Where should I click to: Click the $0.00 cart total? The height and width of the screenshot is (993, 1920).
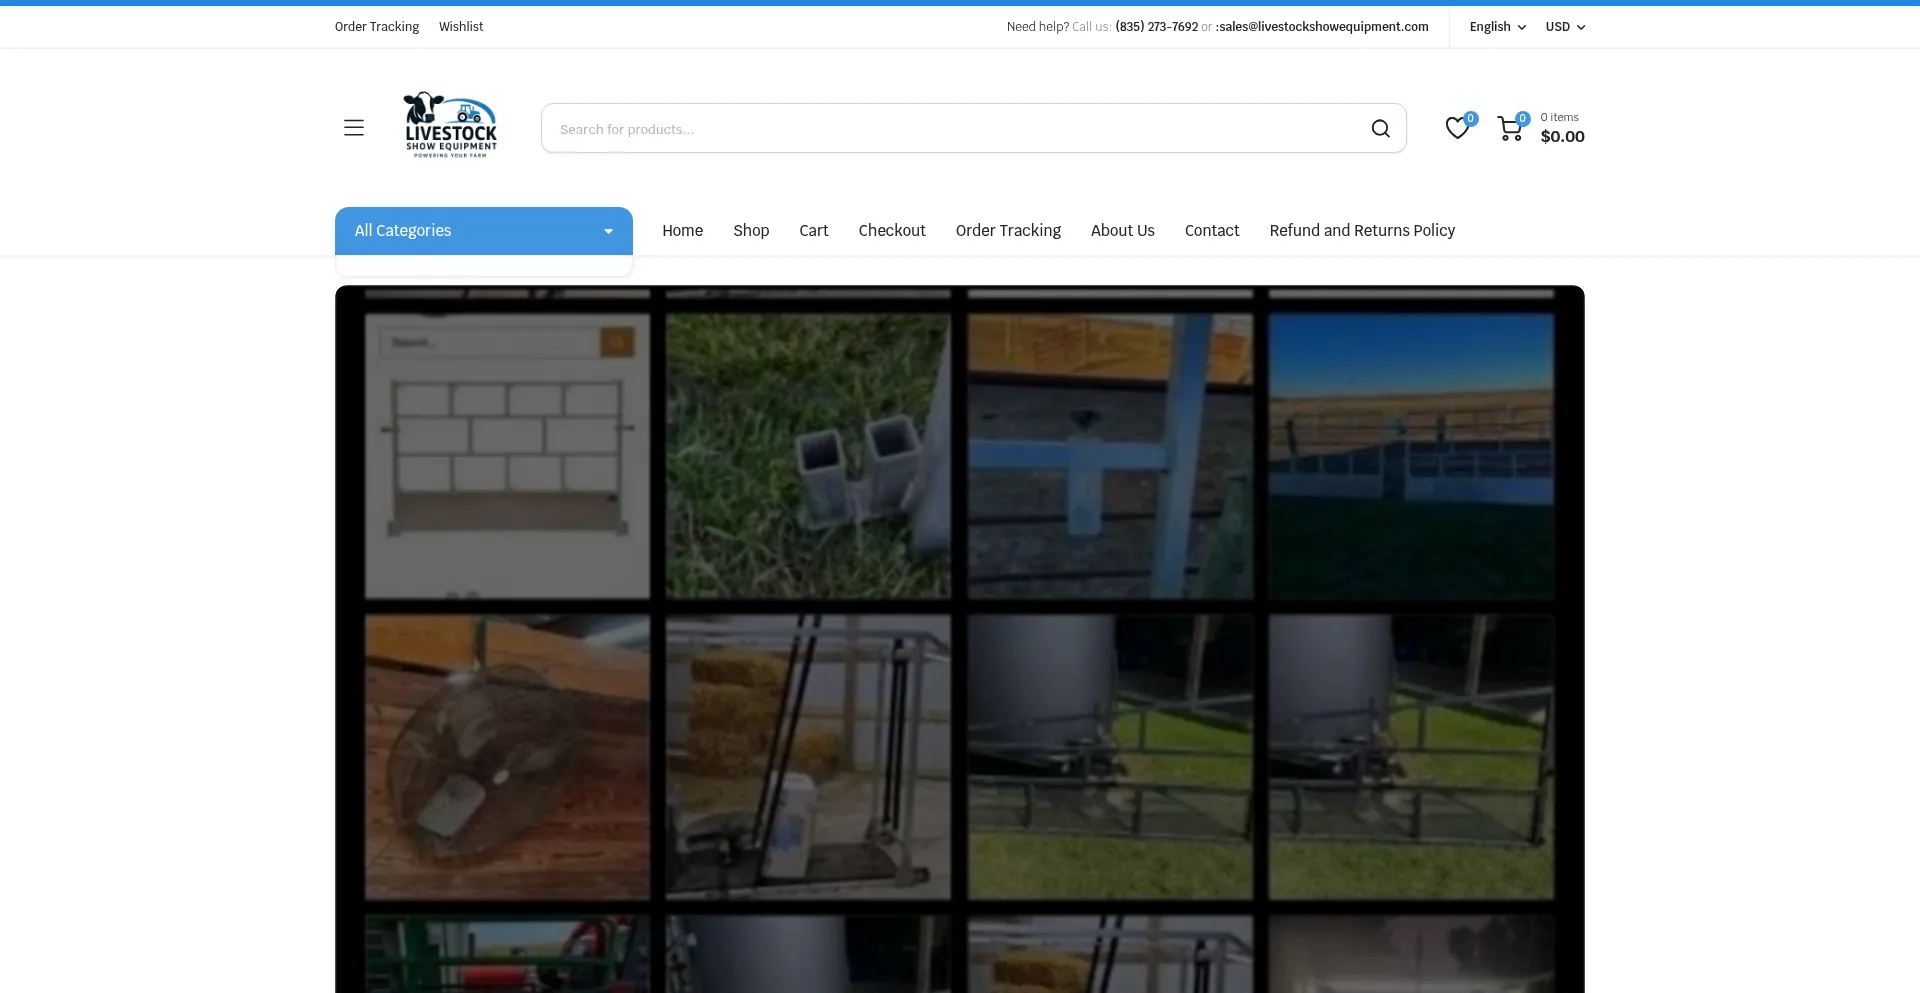pos(1562,137)
